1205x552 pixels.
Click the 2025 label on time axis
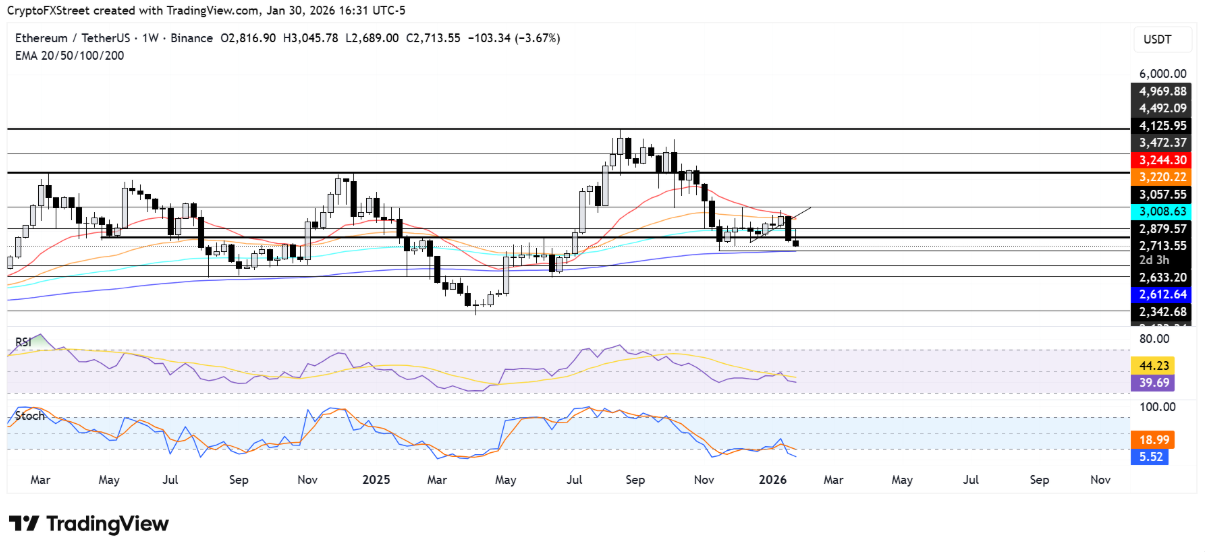tap(375, 480)
